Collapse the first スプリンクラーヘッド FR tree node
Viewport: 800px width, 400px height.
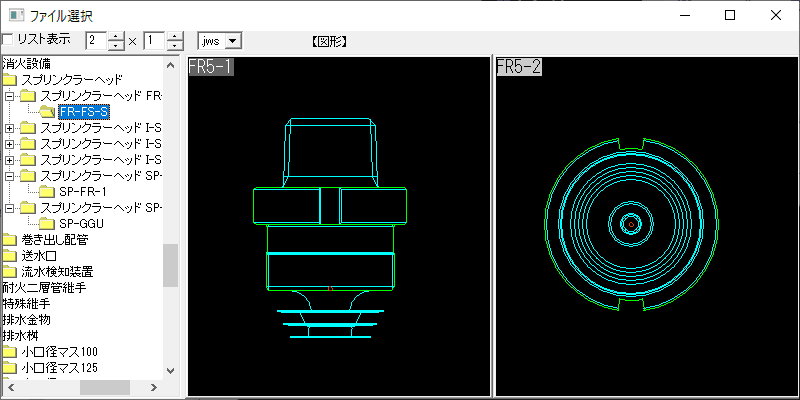pos(9,95)
